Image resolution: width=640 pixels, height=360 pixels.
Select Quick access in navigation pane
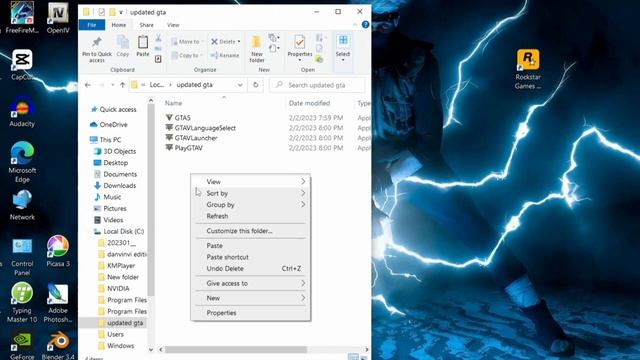point(113,109)
